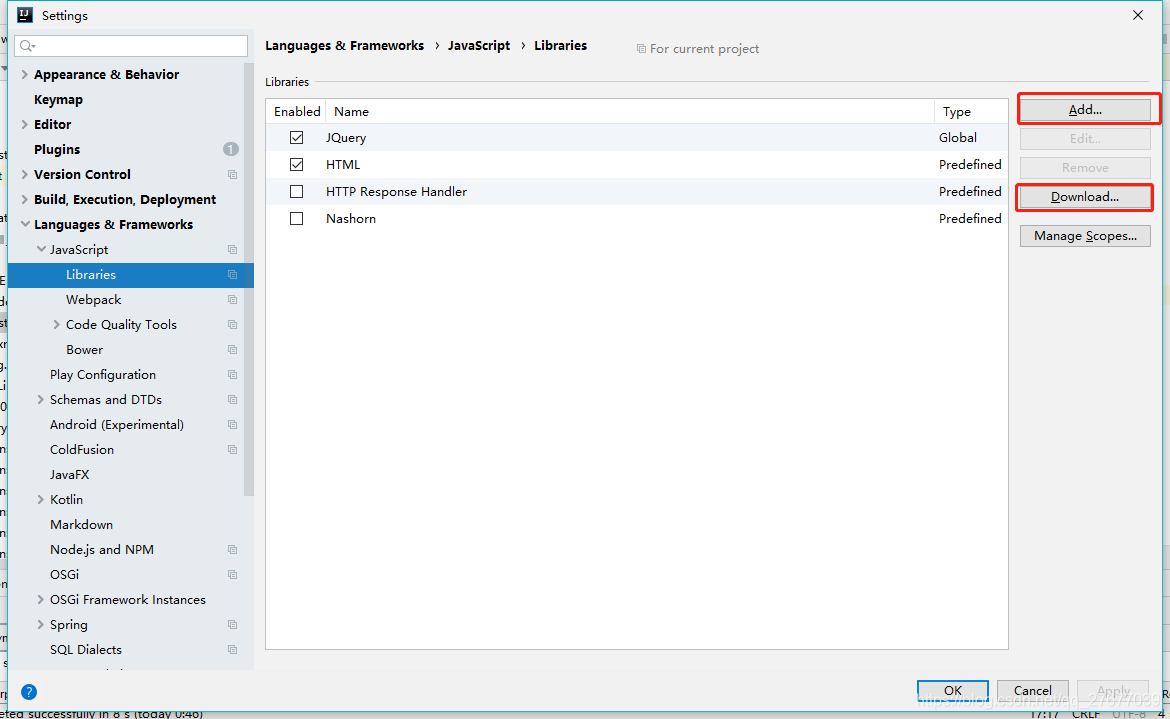This screenshot has height=719, width=1170.
Task: Expand the Code Quality Tools node
Action: (56, 324)
